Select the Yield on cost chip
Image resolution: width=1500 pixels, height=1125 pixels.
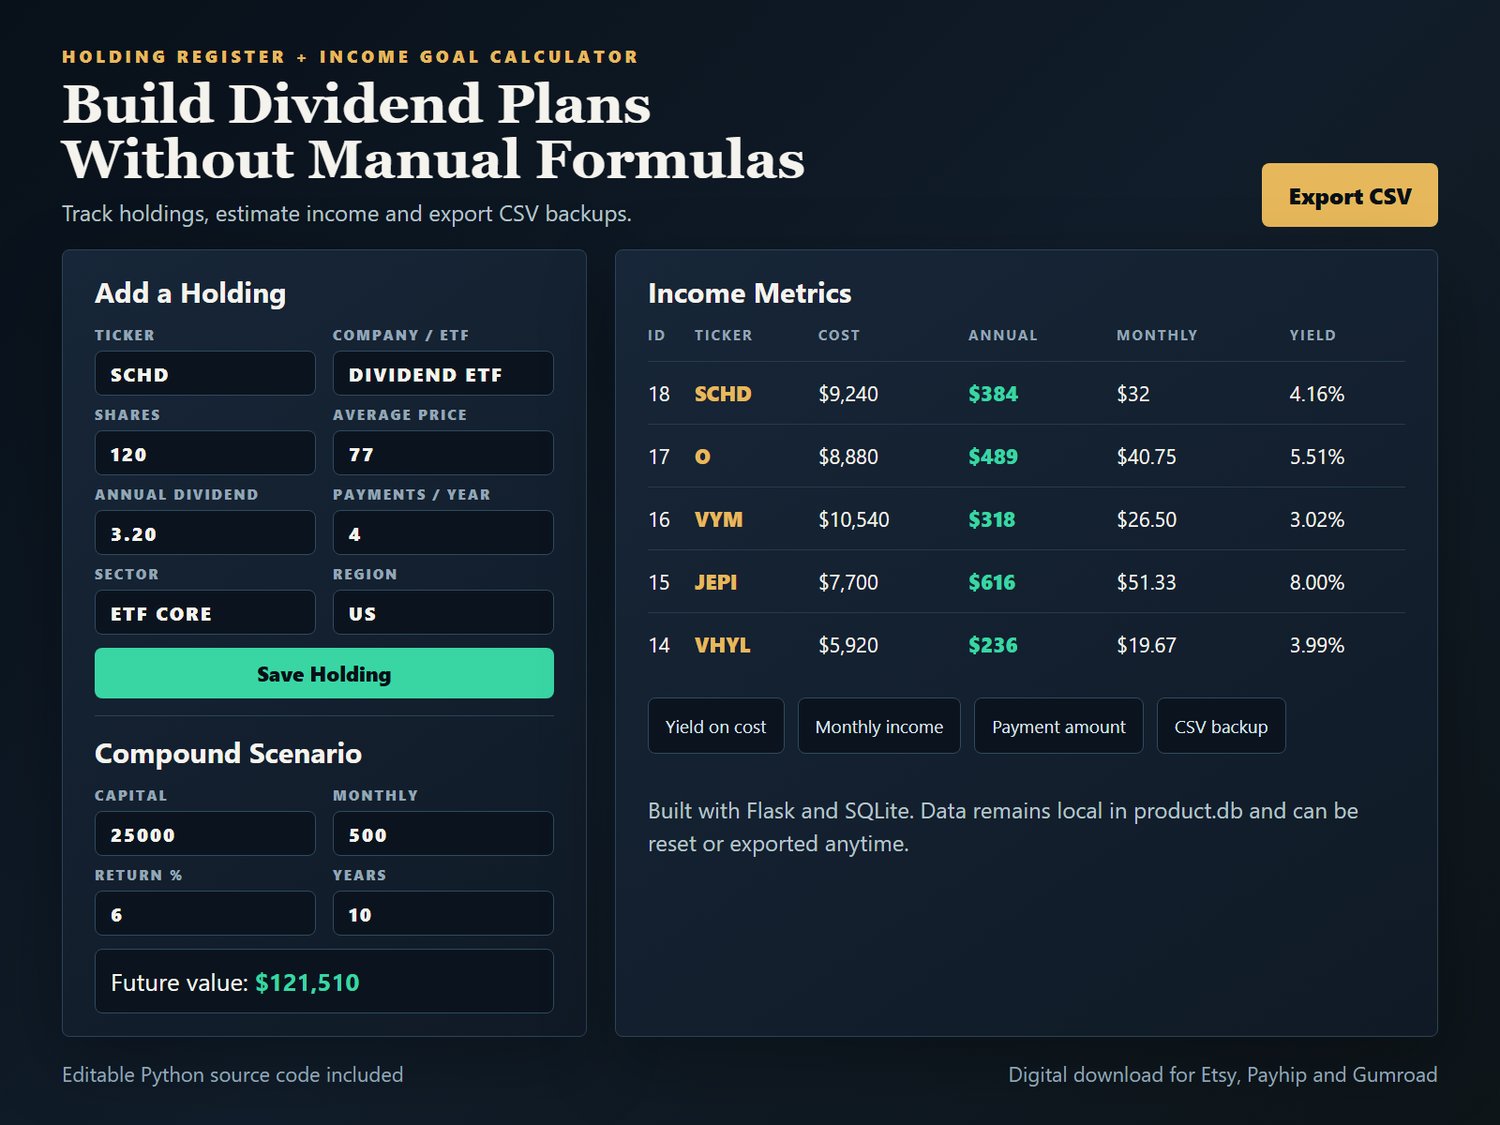point(716,726)
